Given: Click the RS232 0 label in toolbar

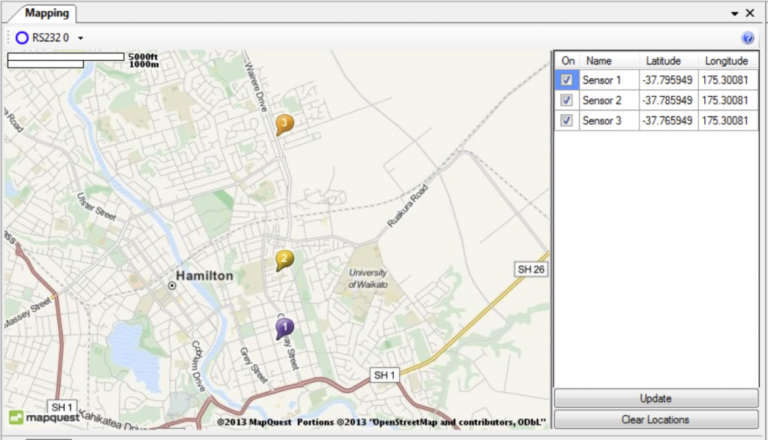Looking at the screenshot, I should [51, 38].
